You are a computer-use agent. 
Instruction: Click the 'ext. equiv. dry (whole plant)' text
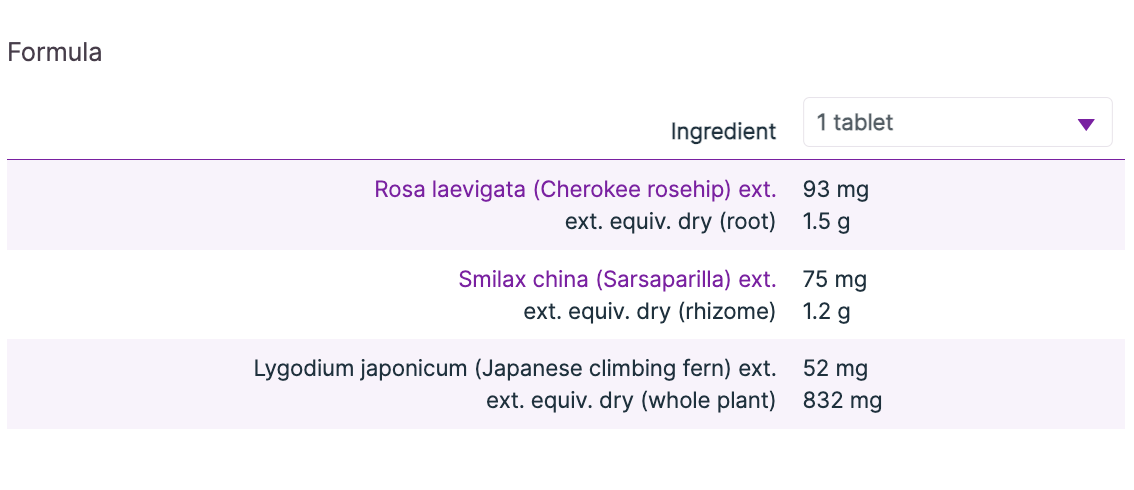631,401
